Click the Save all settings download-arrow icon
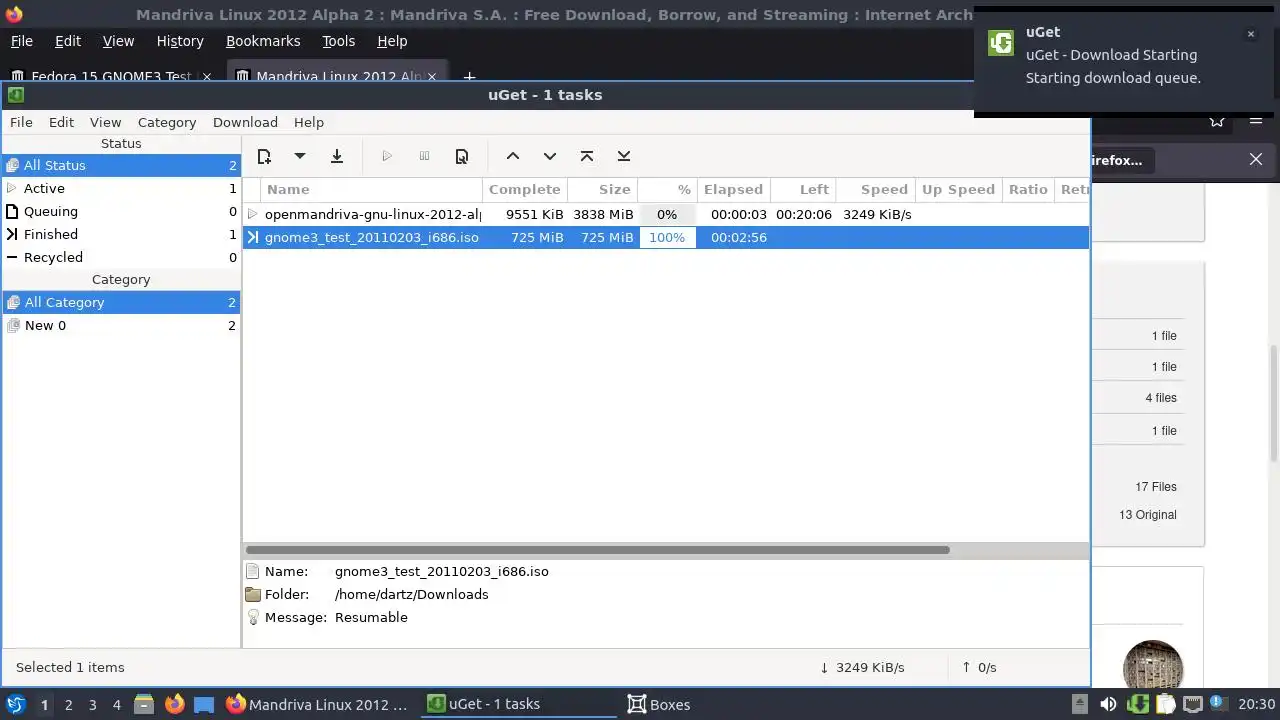The height and width of the screenshot is (720, 1280). pyautogui.click(x=337, y=156)
